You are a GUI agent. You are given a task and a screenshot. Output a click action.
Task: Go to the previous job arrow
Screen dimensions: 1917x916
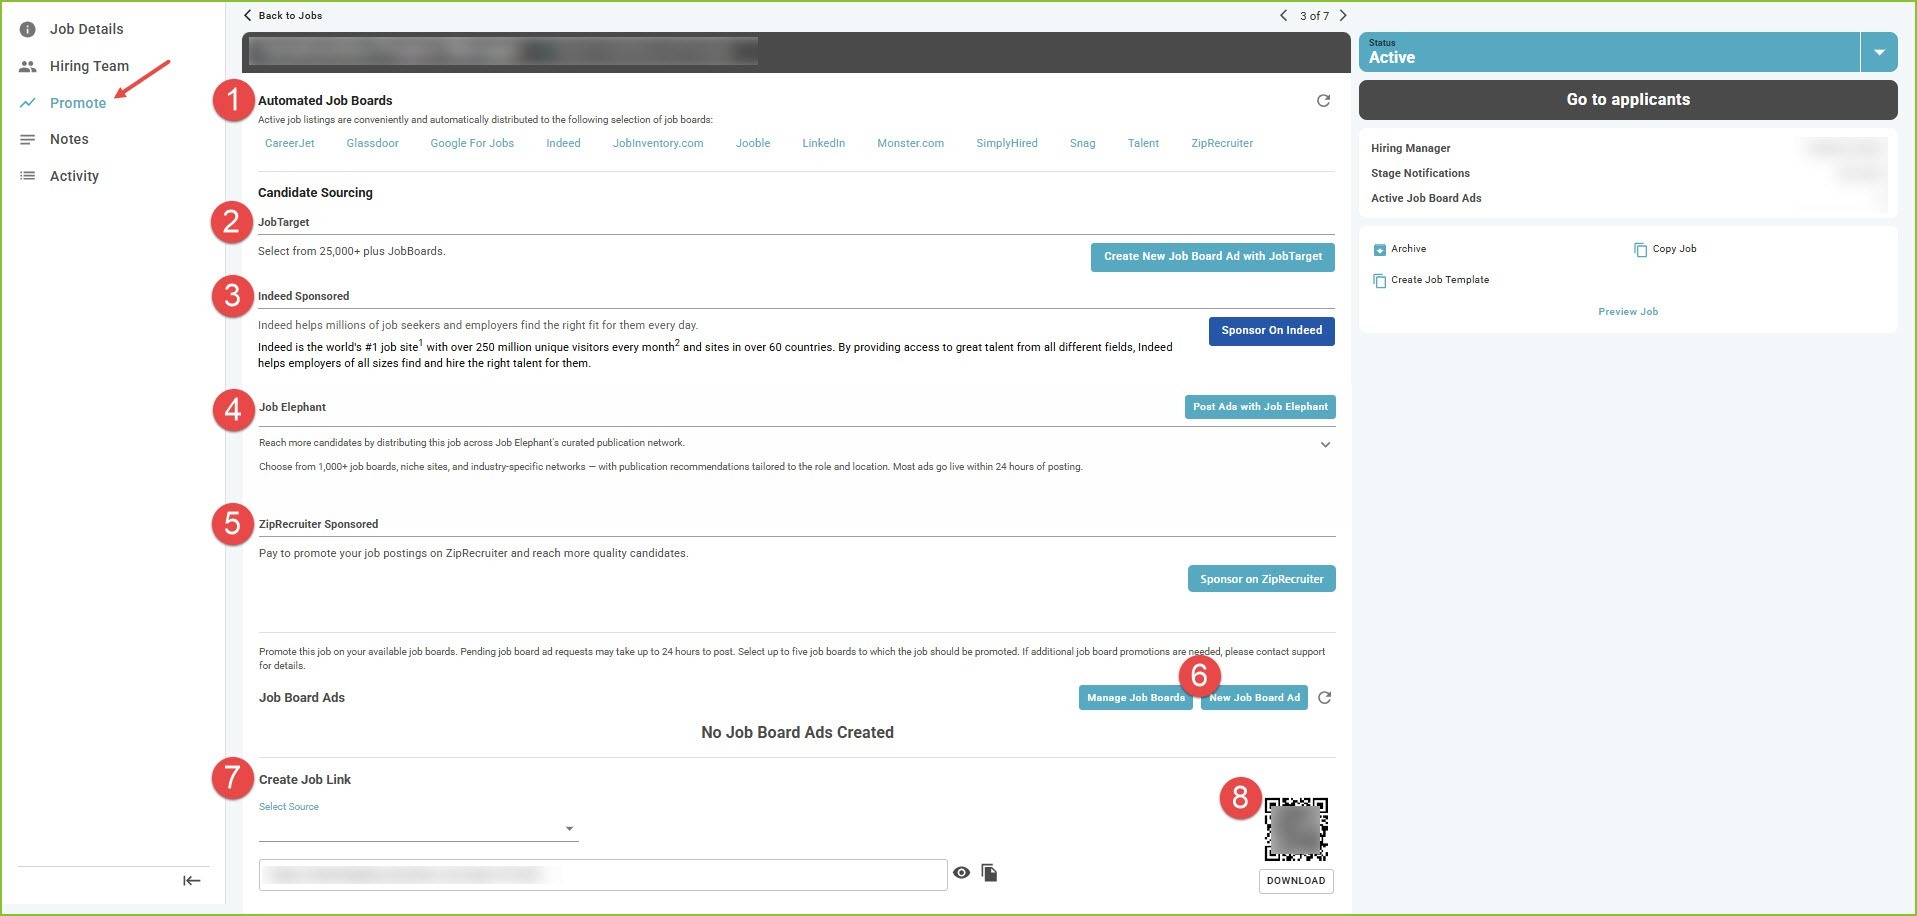(1283, 15)
